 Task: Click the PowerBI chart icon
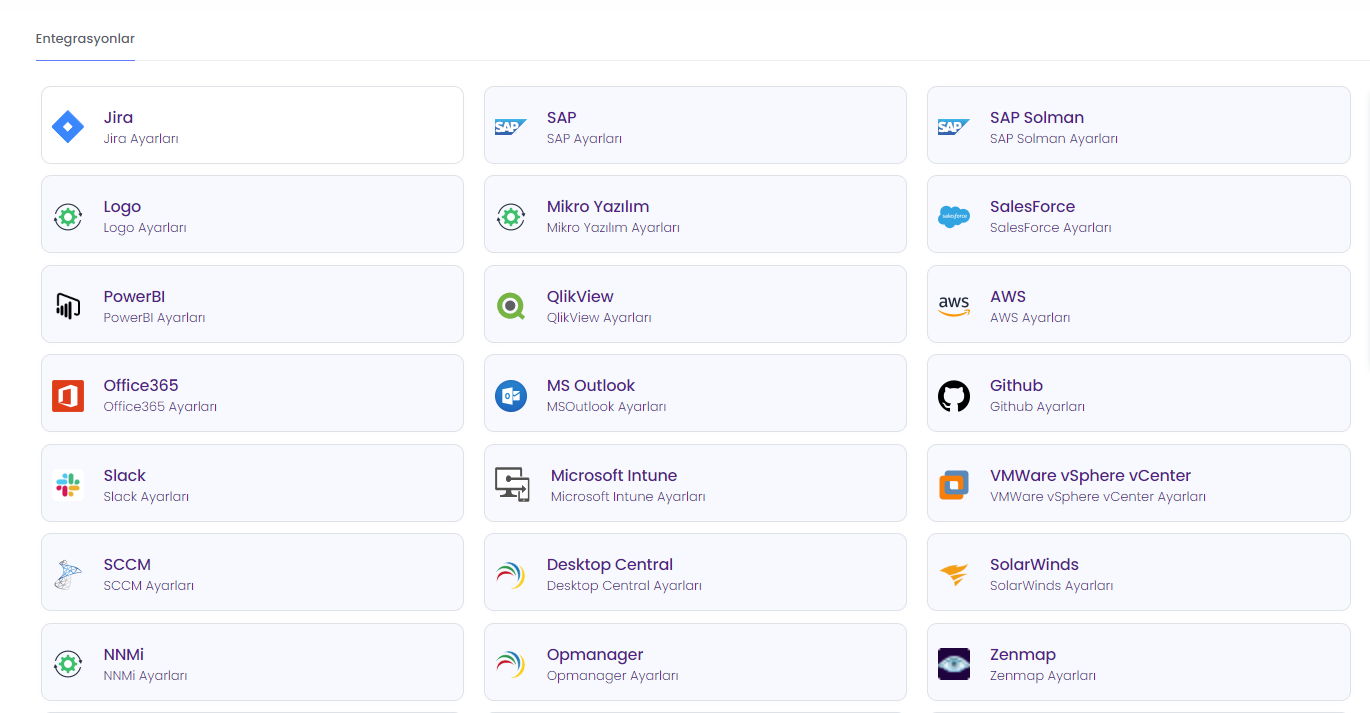(x=68, y=306)
